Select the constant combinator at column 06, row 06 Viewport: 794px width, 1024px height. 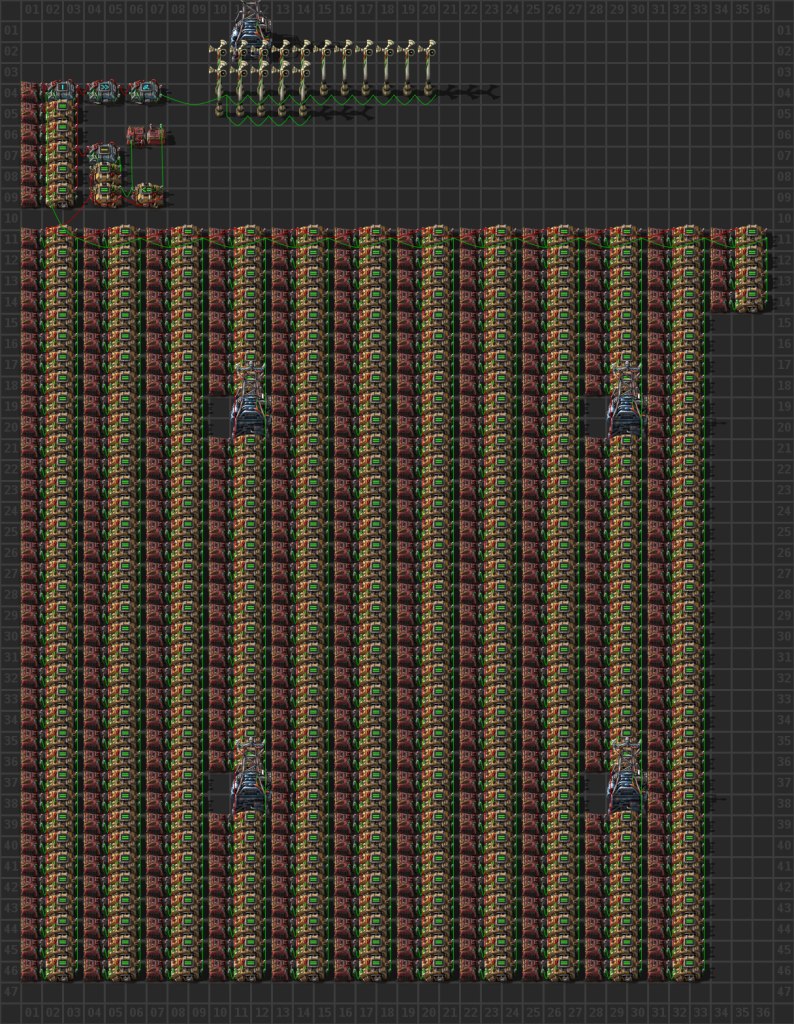[136, 135]
